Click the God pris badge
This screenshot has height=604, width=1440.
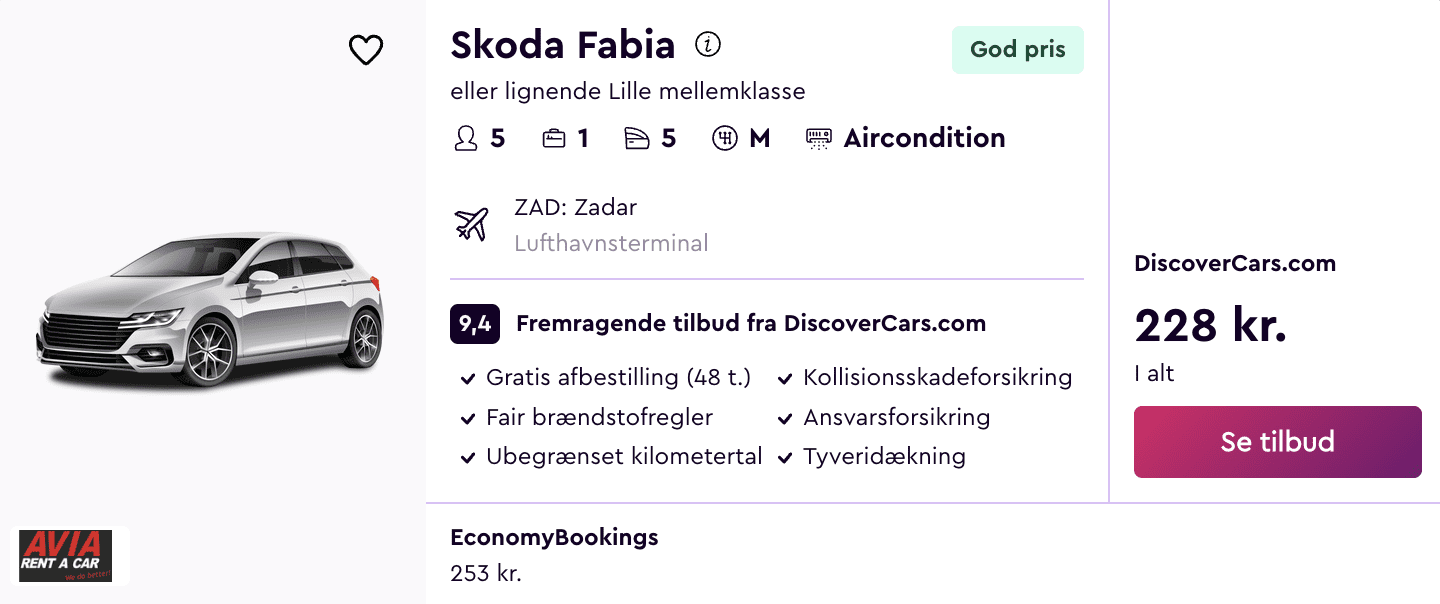pos(1017,50)
